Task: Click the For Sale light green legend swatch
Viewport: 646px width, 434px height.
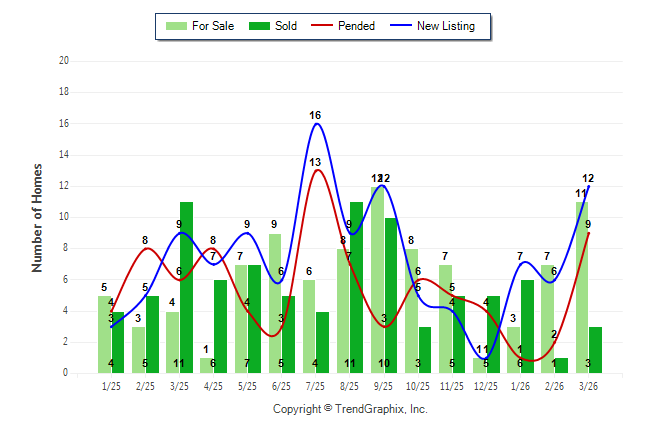Action: (x=175, y=26)
